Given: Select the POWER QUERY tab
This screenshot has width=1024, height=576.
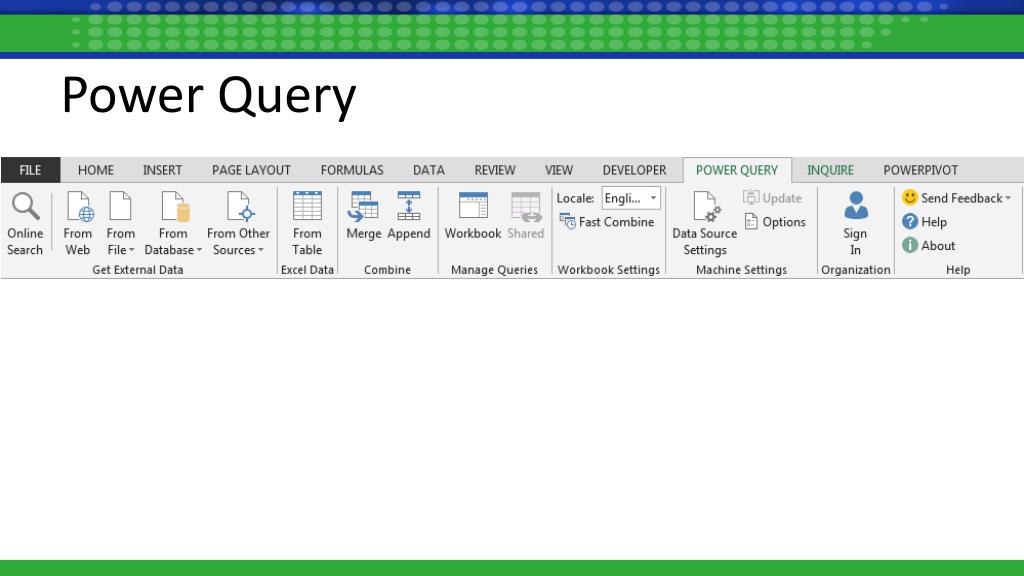Looking at the screenshot, I should [x=737, y=170].
